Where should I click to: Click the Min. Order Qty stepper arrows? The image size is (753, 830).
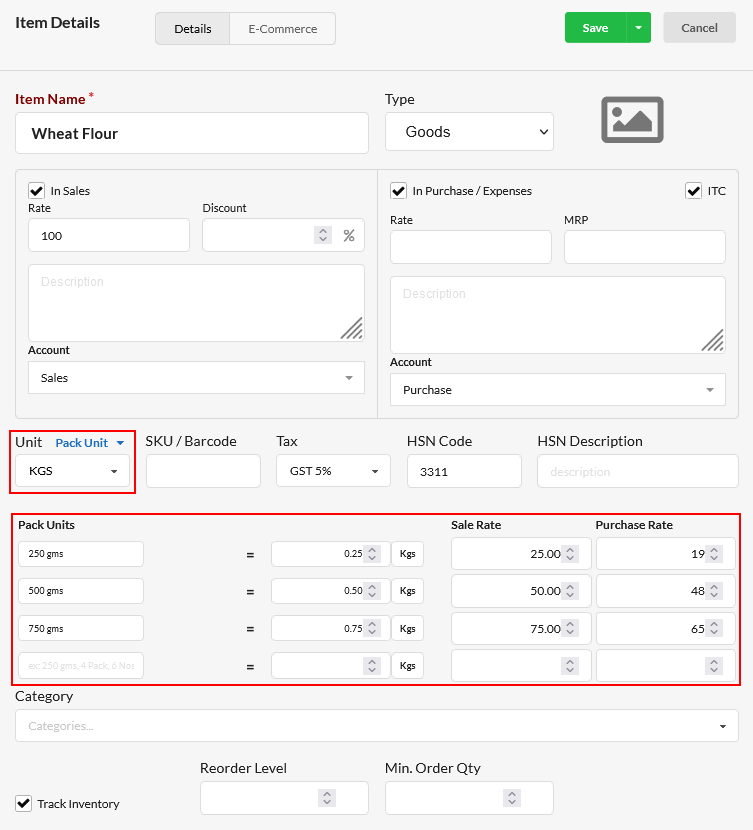pos(512,798)
